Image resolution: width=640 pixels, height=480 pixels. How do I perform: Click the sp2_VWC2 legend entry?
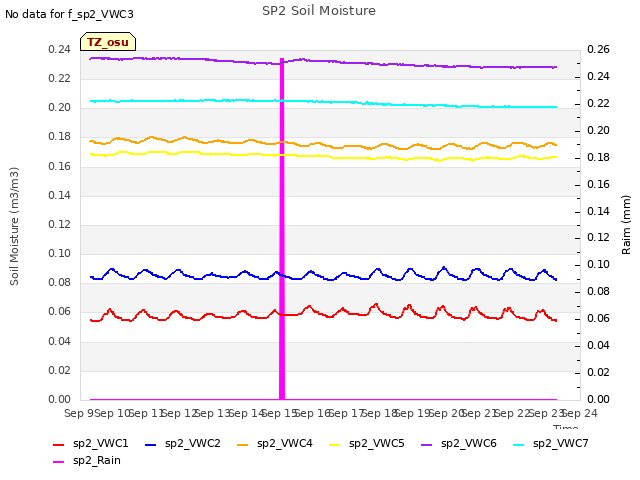(x=182, y=444)
